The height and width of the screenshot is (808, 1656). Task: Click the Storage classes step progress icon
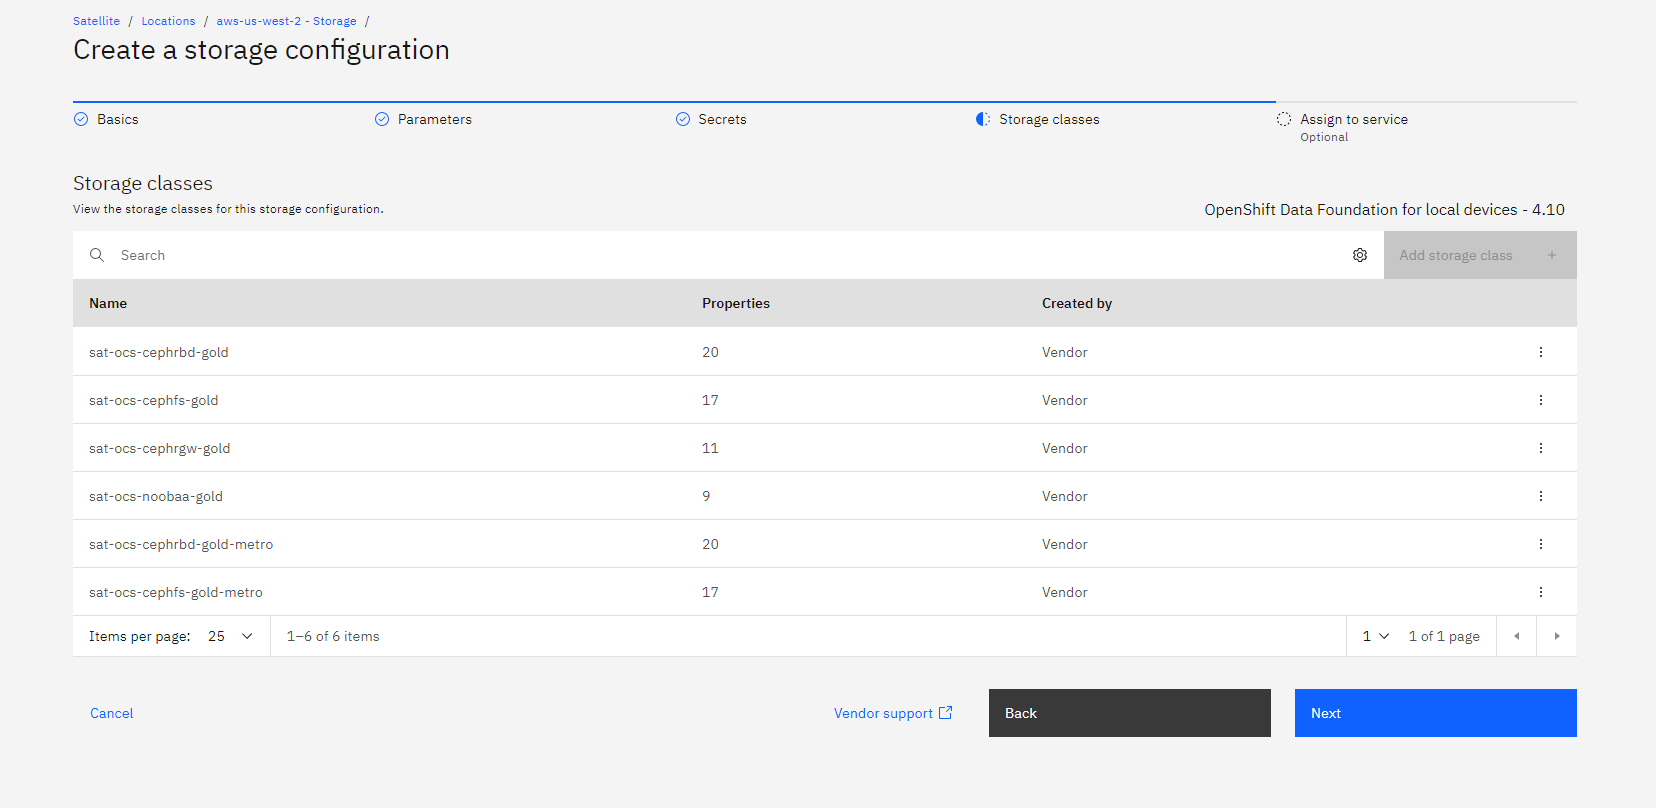tap(983, 119)
